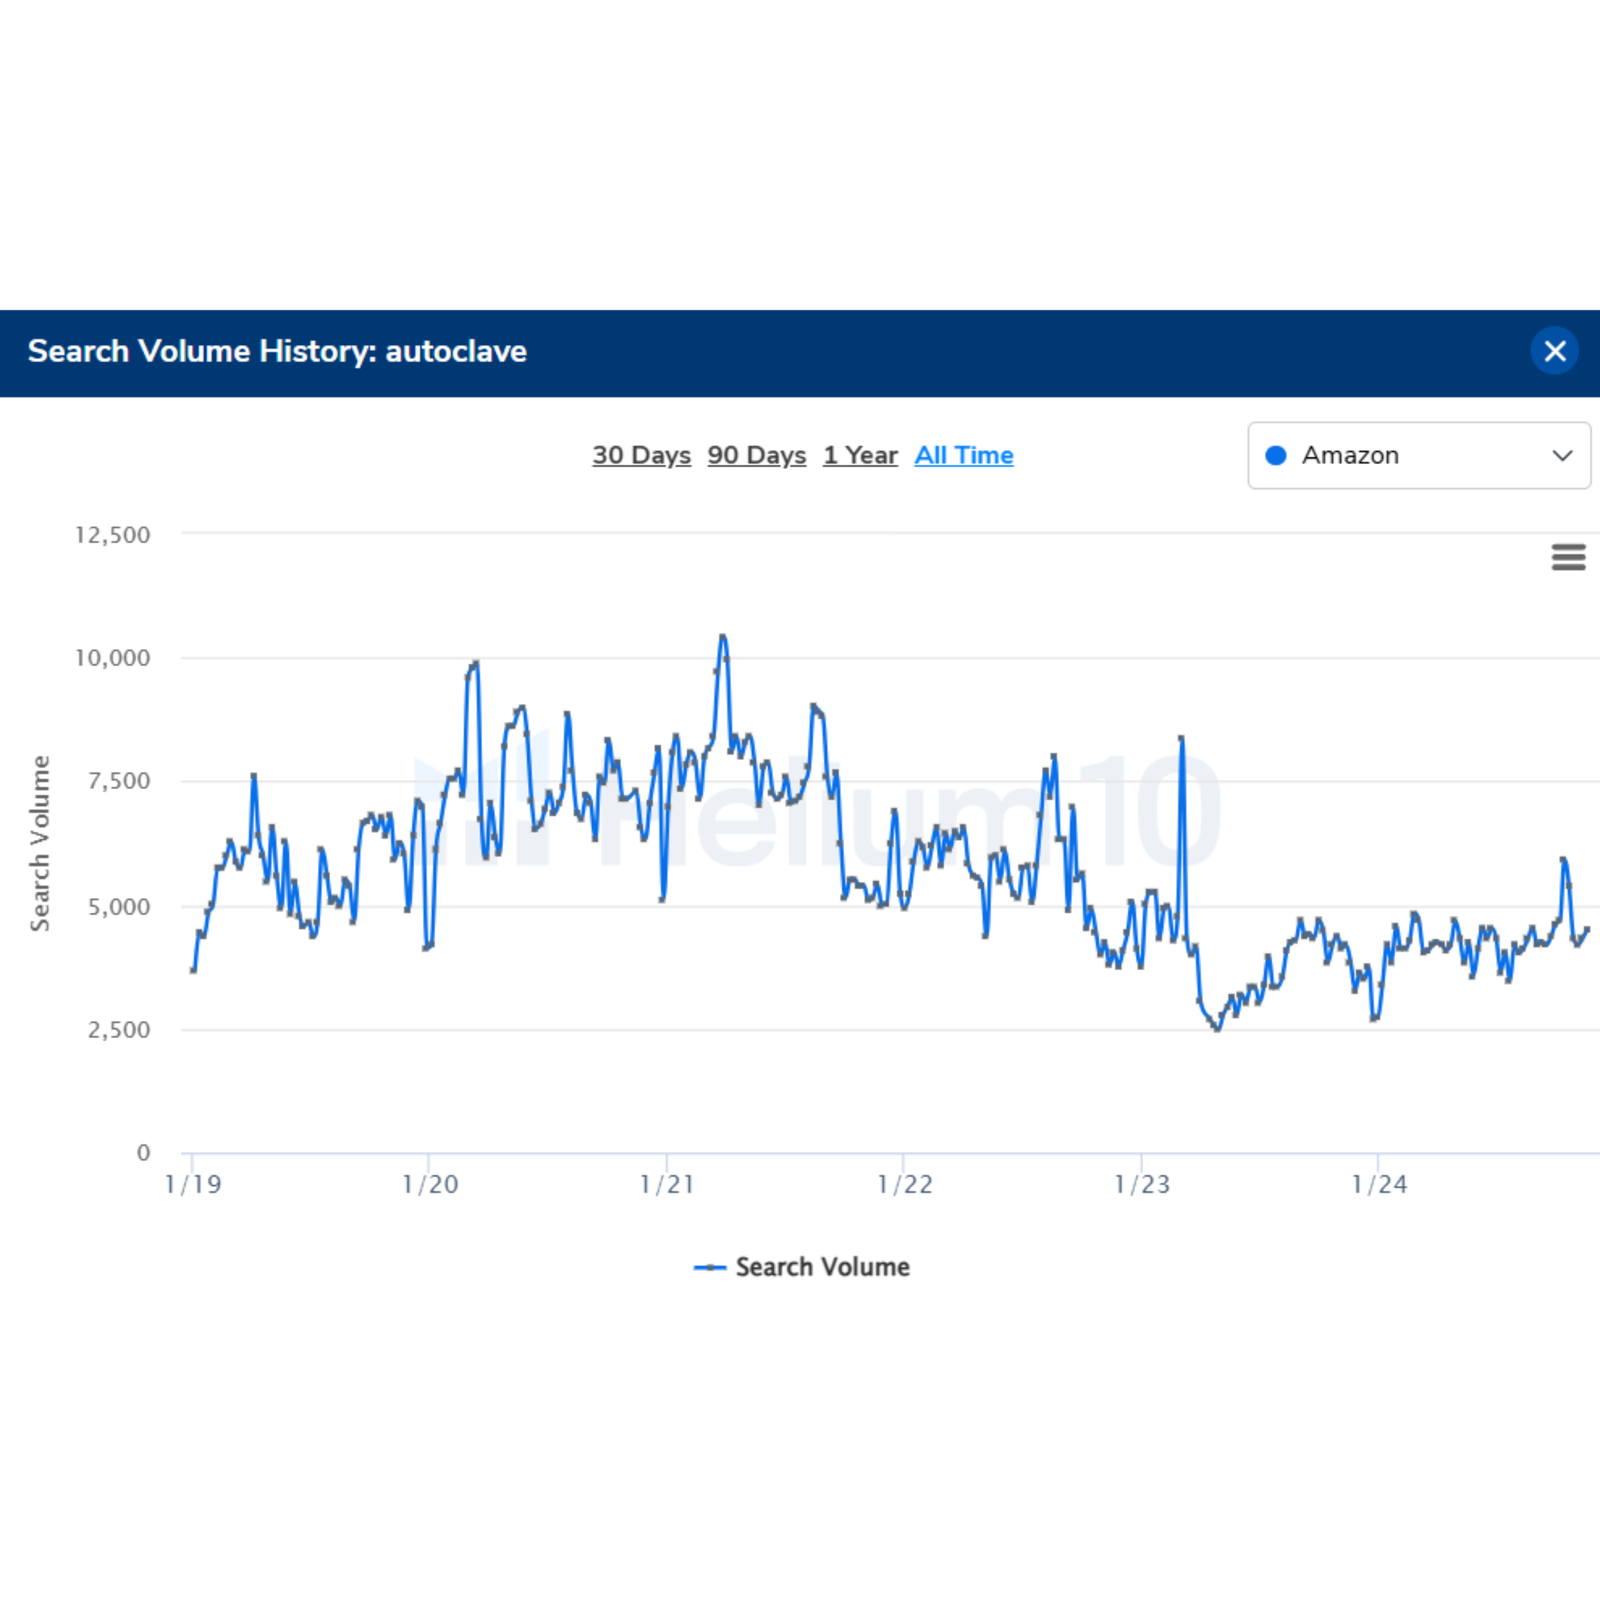The height and width of the screenshot is (1600, 1600).
Task: Click the Search Volume y-axis title
Action: pos(40,843)
